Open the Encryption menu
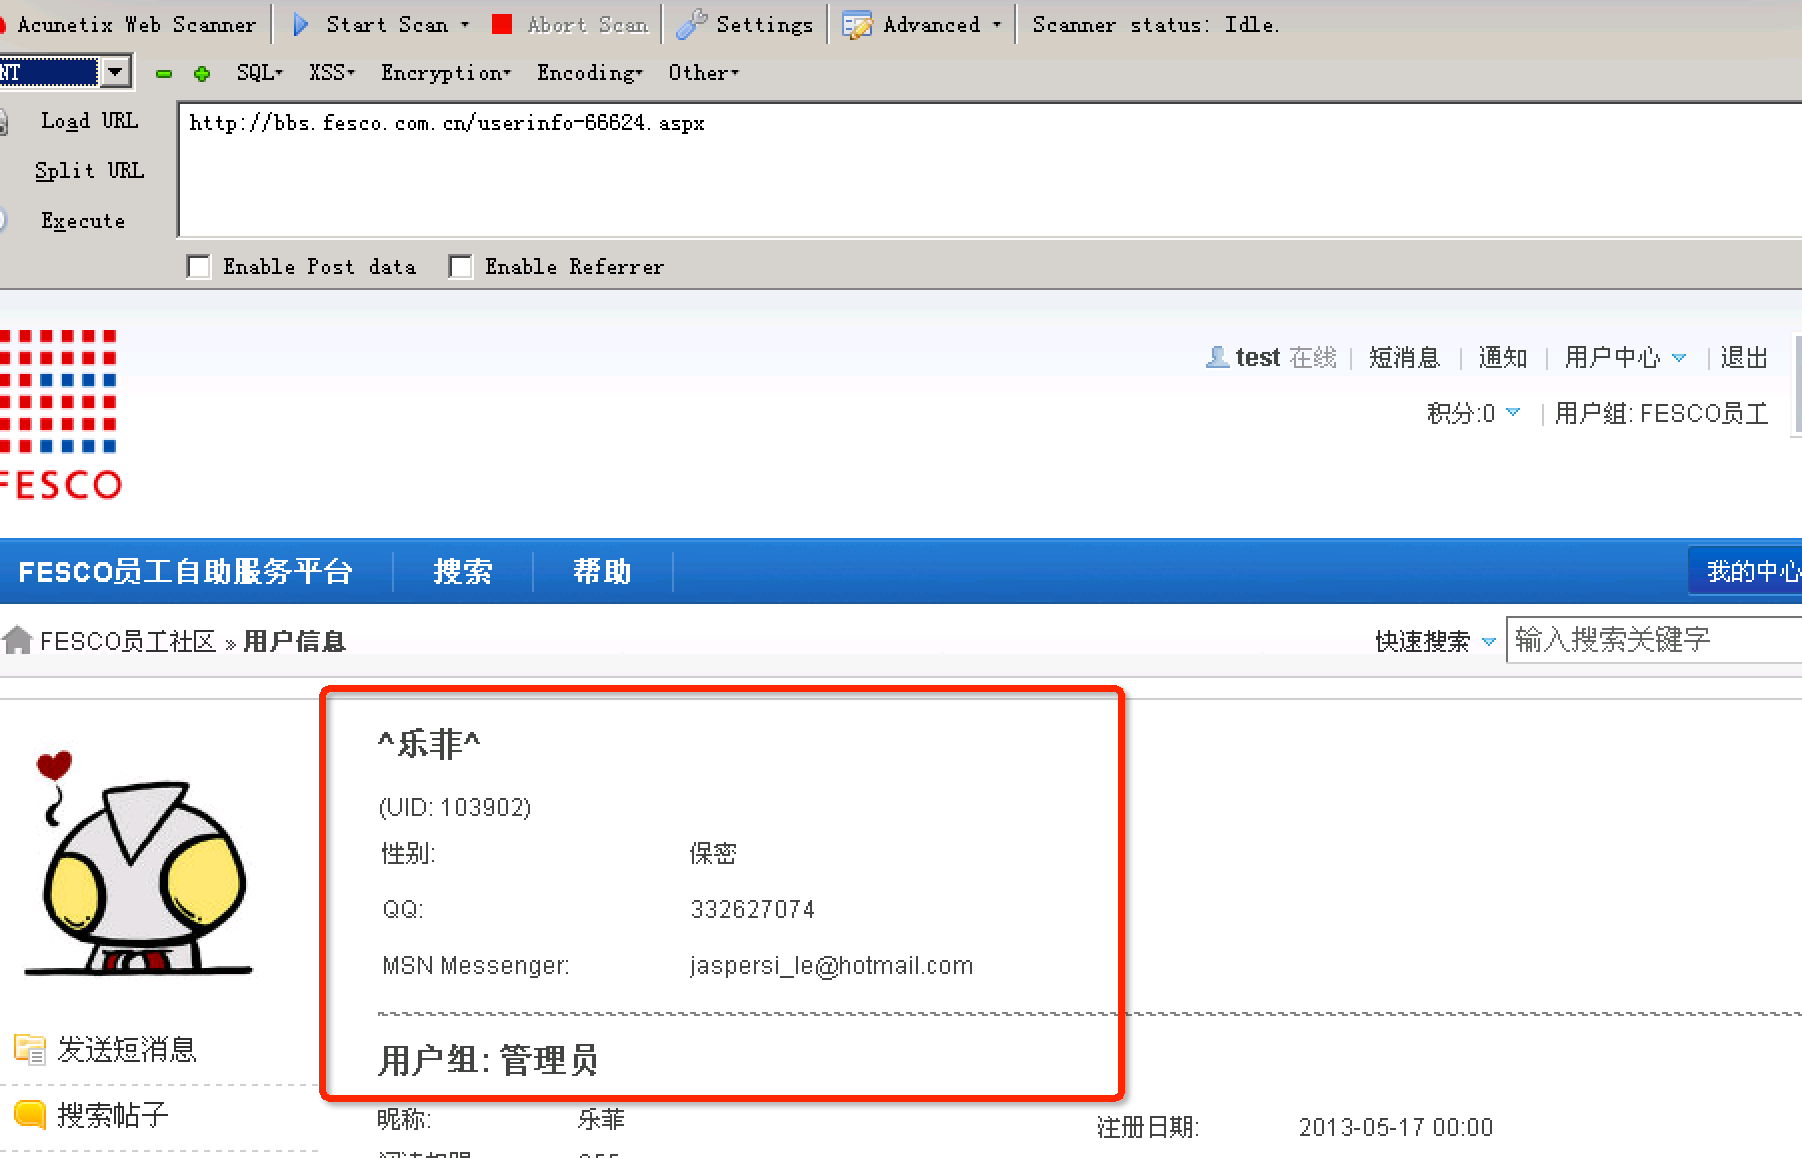Screen dimensions: 1802x1158 446,73
